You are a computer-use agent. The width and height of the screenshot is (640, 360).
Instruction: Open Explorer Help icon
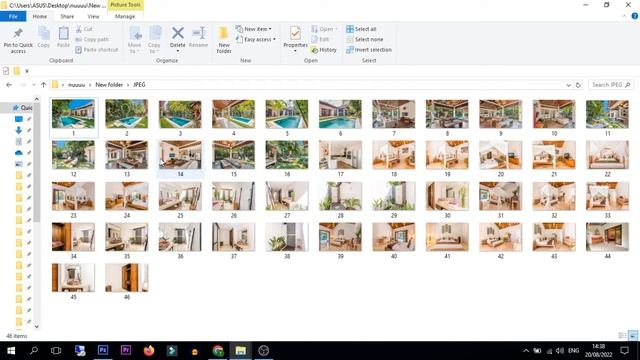[635, 16]
